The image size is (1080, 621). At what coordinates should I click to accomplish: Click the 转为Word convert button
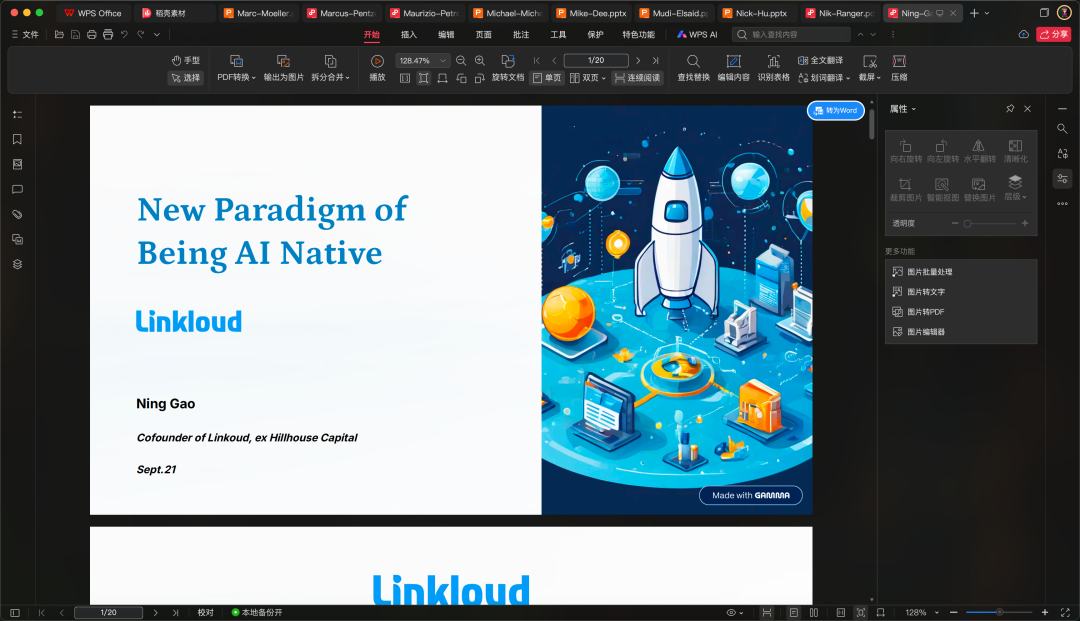(x=835, y=110)
